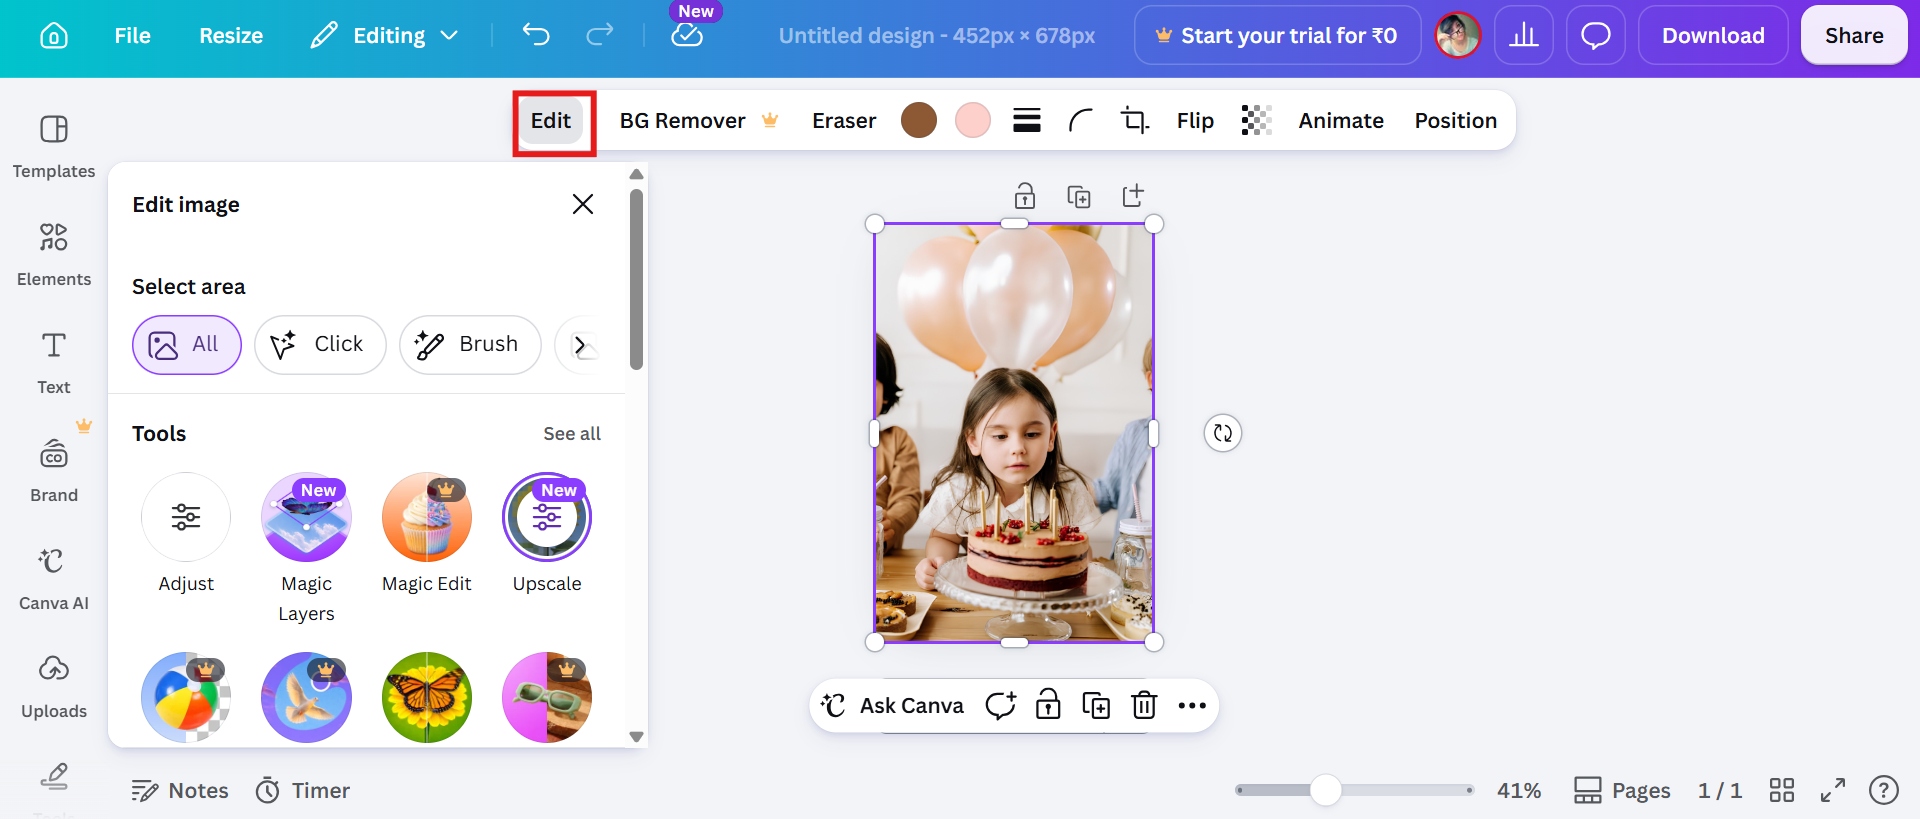Open the Magic Edit tool
This screenshot has width=1920, height=819.
point(427,533)
